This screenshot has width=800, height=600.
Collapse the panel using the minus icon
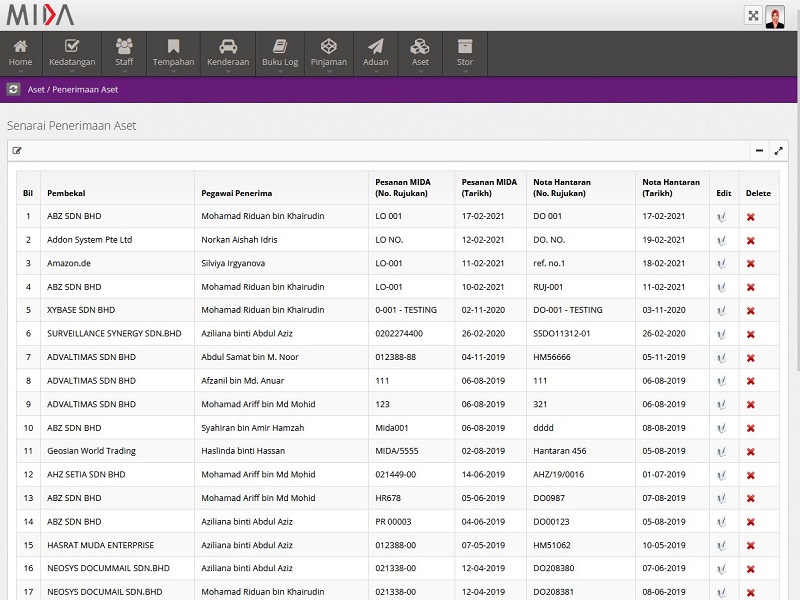coord(759,151)
